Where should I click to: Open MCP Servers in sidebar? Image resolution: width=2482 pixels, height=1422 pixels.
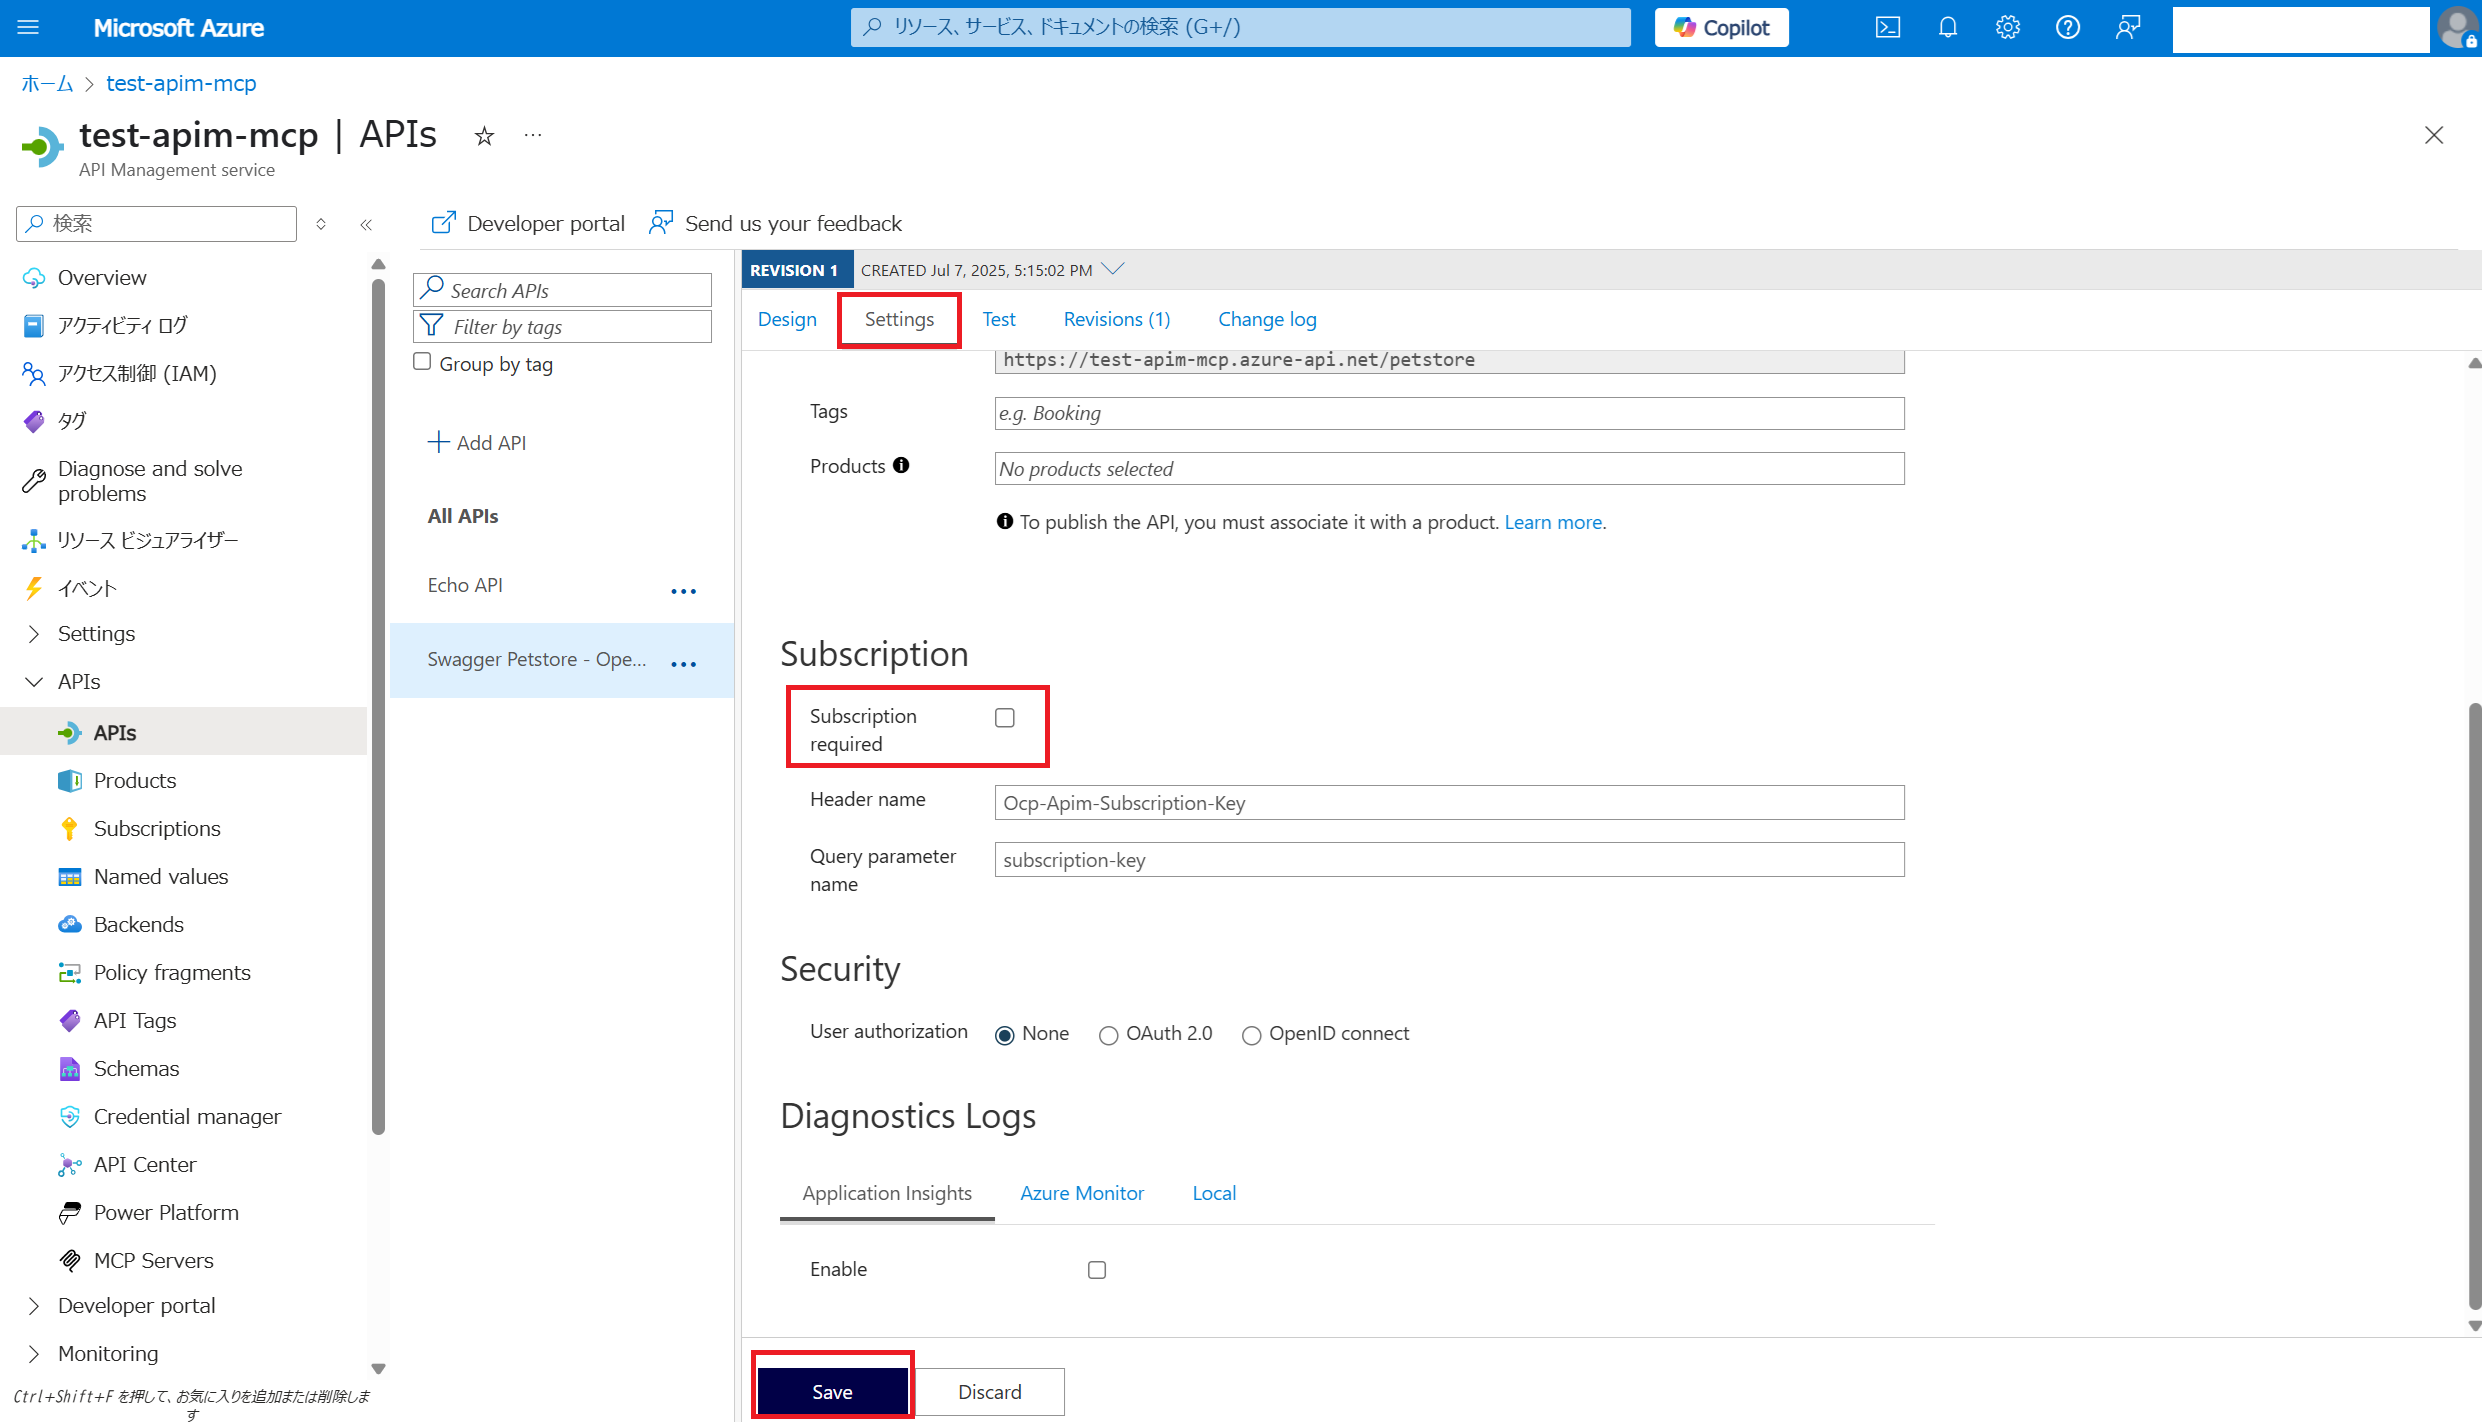[x=154, y=1260]
